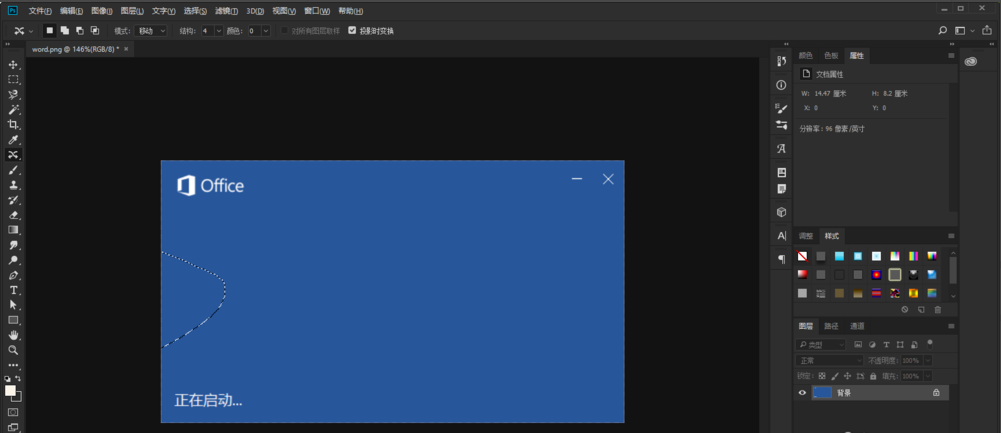Select the Zoom tool
Screen dimensions: 1001x433
click(13, 351)
